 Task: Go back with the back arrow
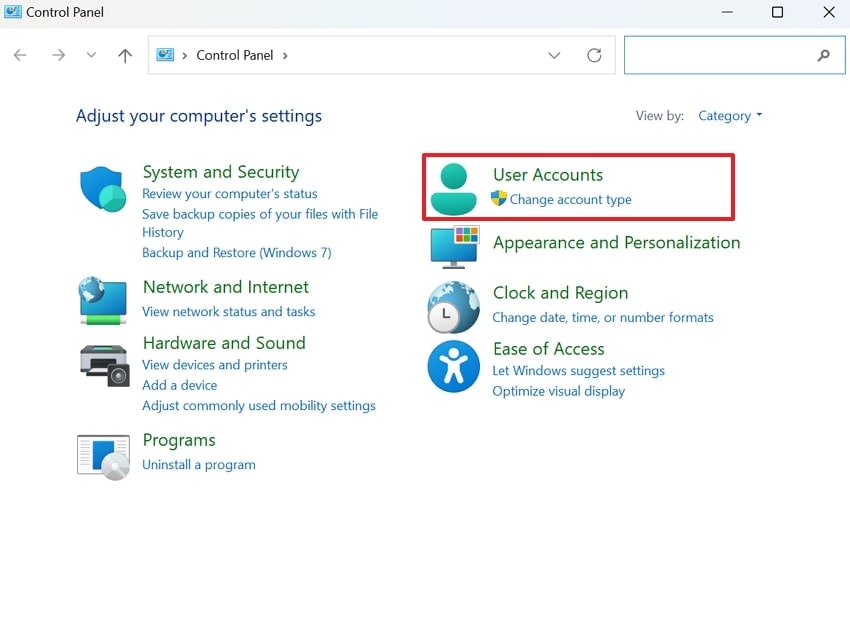coord(20,55)
